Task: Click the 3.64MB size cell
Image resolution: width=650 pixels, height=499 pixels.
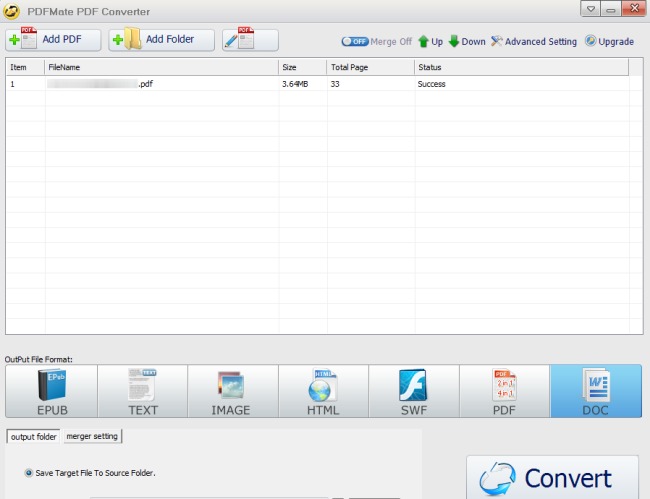Action: [x=295, y=84]
